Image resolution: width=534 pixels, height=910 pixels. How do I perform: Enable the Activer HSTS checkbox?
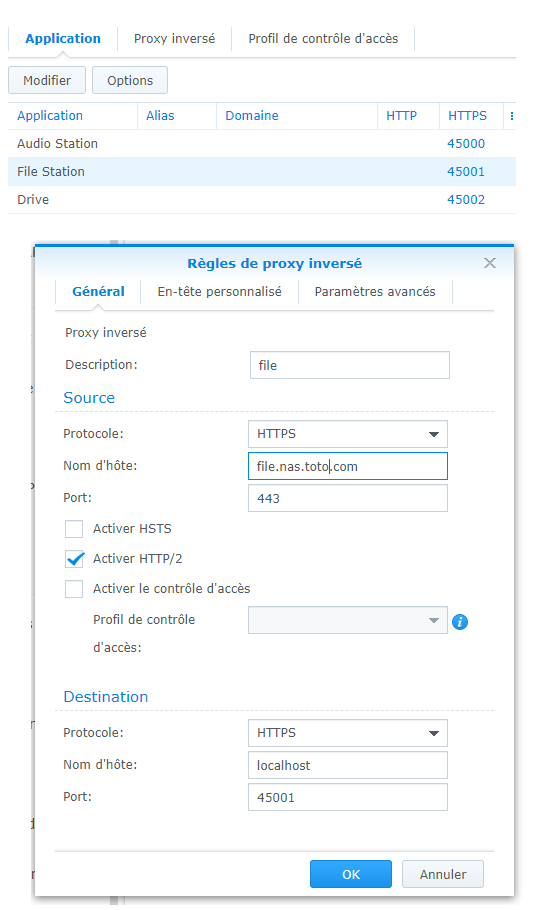74,529
